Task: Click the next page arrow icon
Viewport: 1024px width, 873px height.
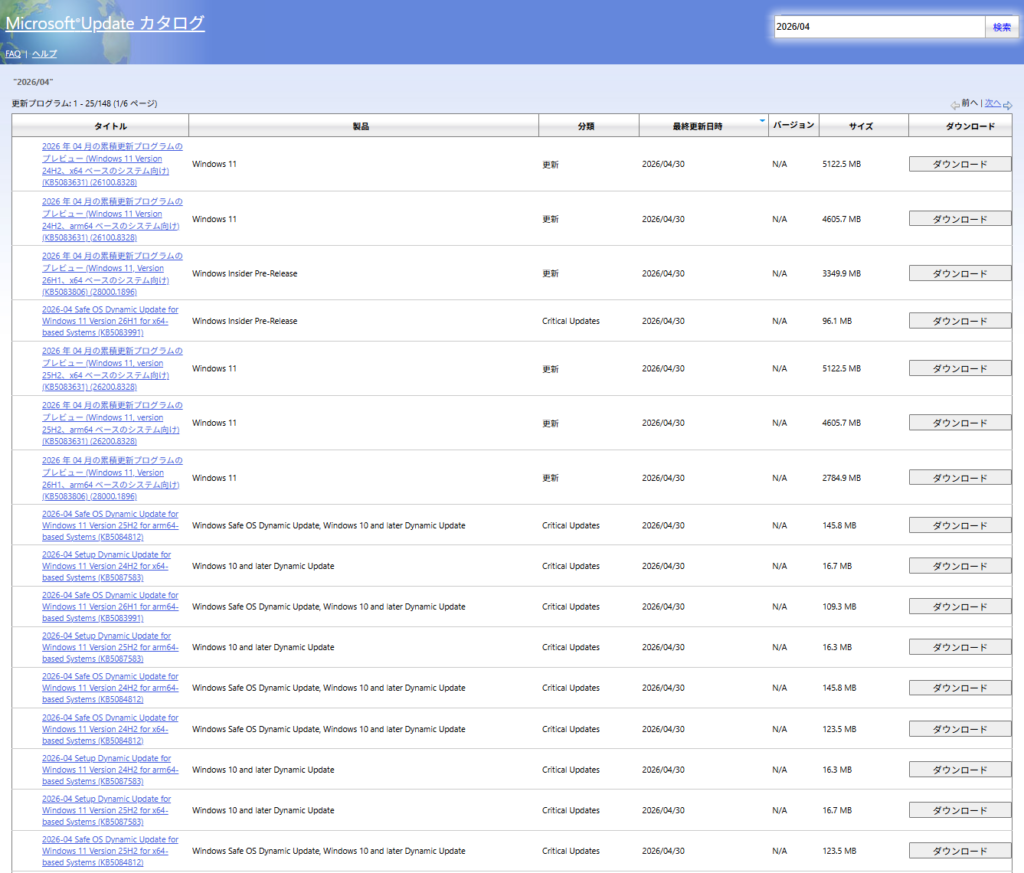Action: point(1008,104)
